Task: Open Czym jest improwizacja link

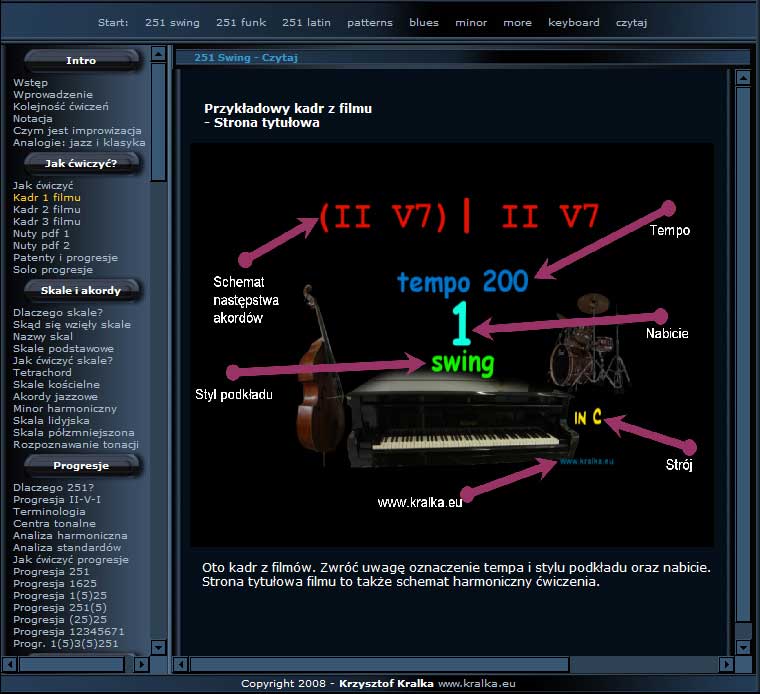Action: point(78,131)
